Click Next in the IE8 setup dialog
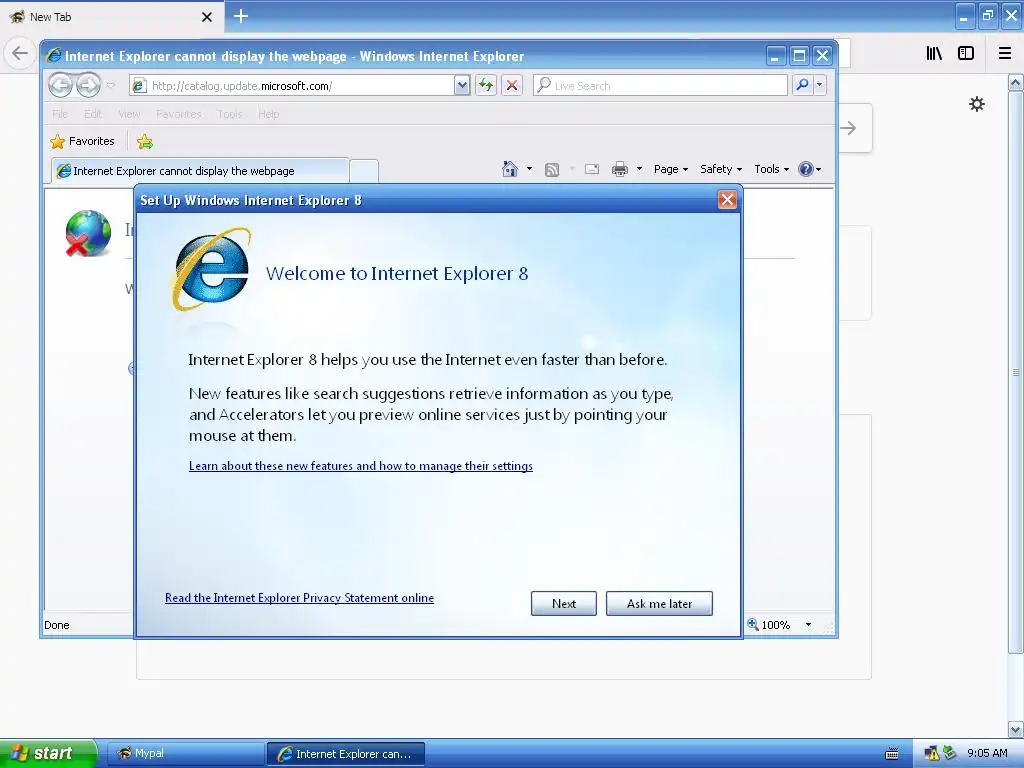 564,603
